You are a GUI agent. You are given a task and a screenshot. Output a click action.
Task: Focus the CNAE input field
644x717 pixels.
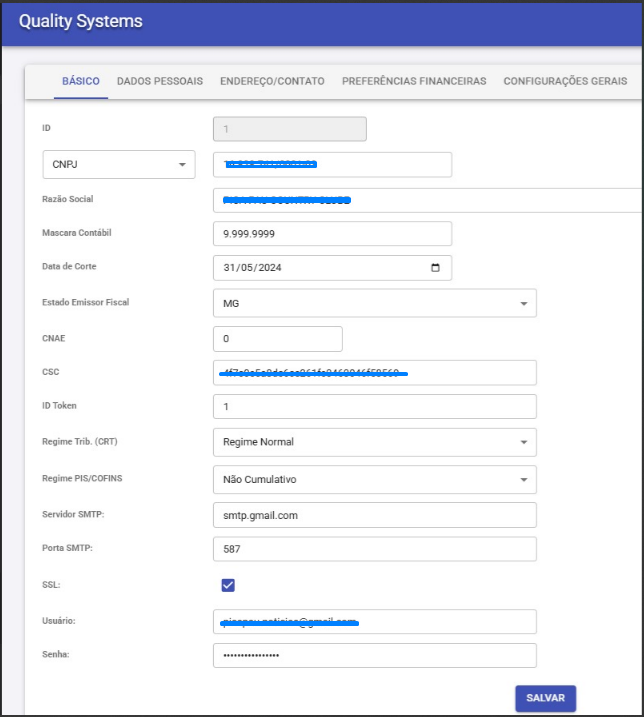point(277,339)
